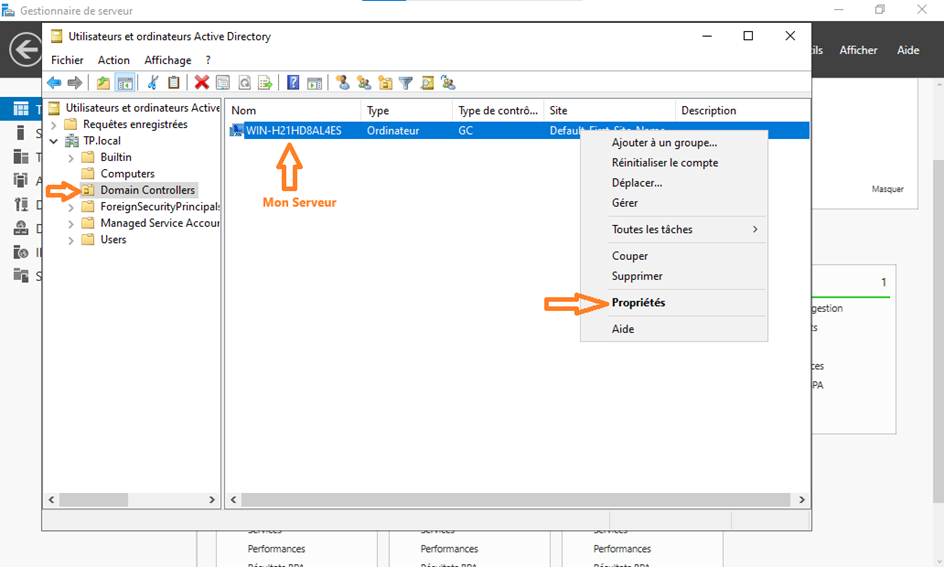Sort by the Type column header

tap(406, 111)
